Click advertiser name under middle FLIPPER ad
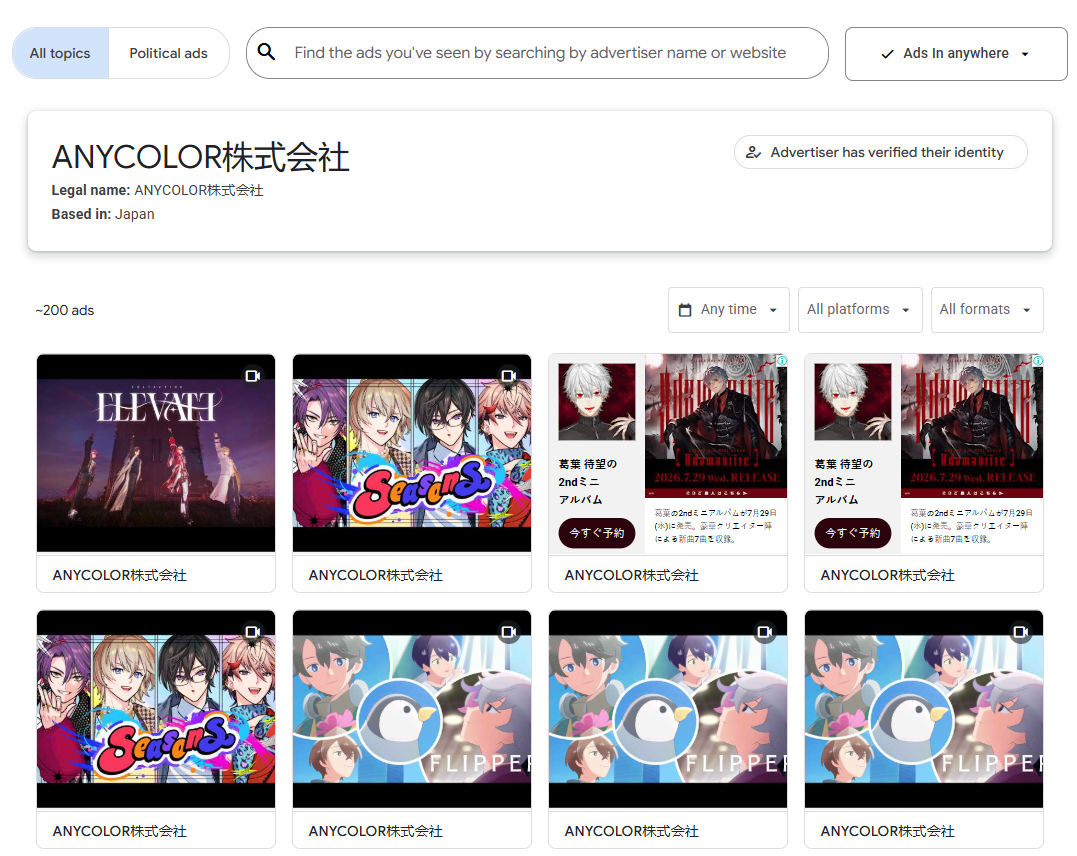 tap(631, 831)
